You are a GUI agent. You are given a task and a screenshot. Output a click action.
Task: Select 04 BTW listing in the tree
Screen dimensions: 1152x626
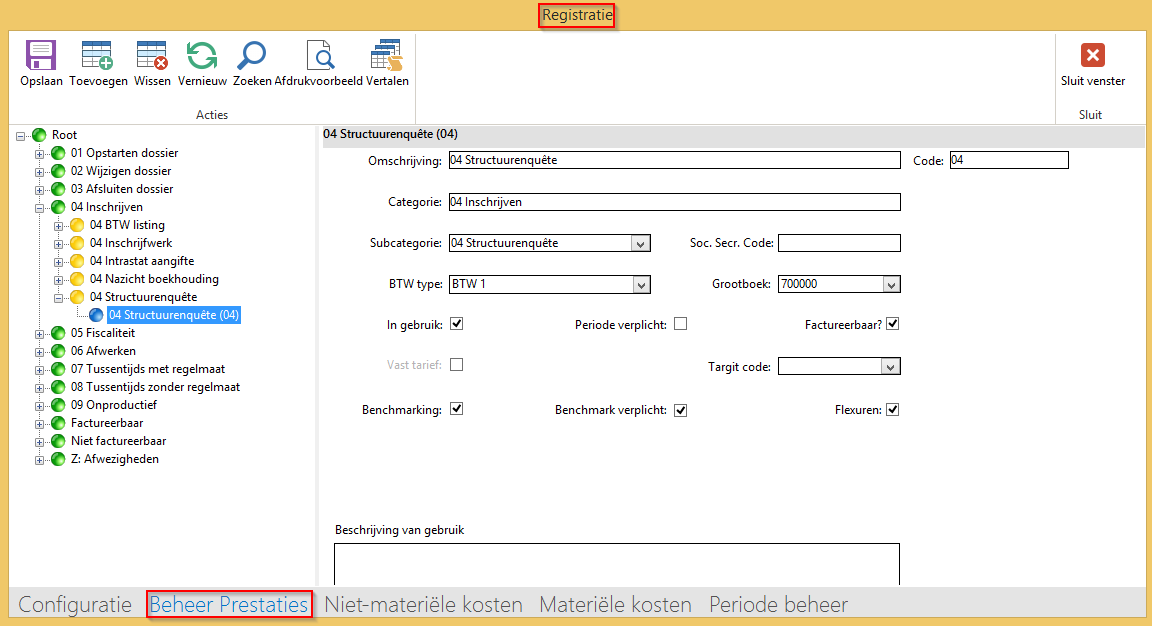click(x=127, y=225)
